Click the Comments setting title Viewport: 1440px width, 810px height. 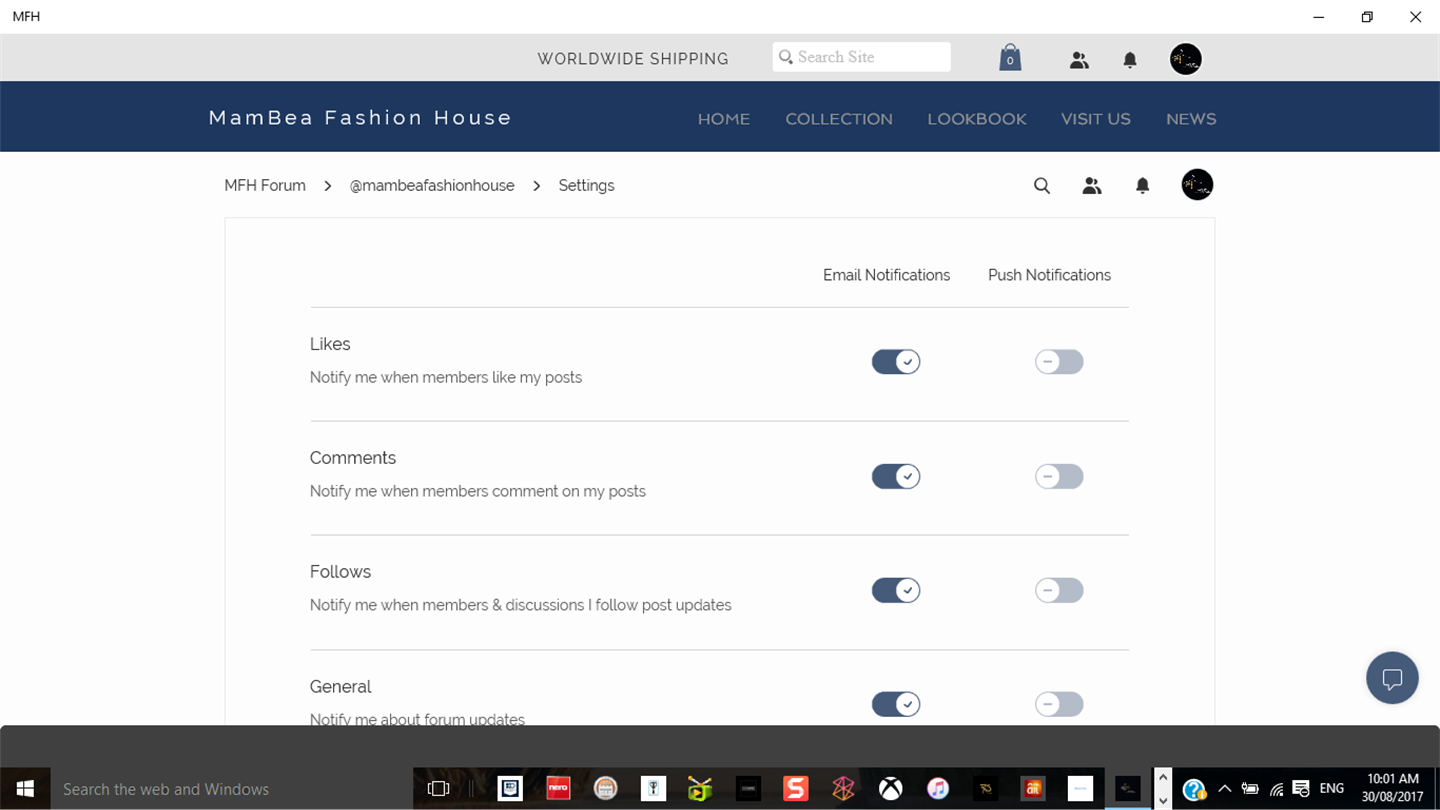click(x=353, y=458)
